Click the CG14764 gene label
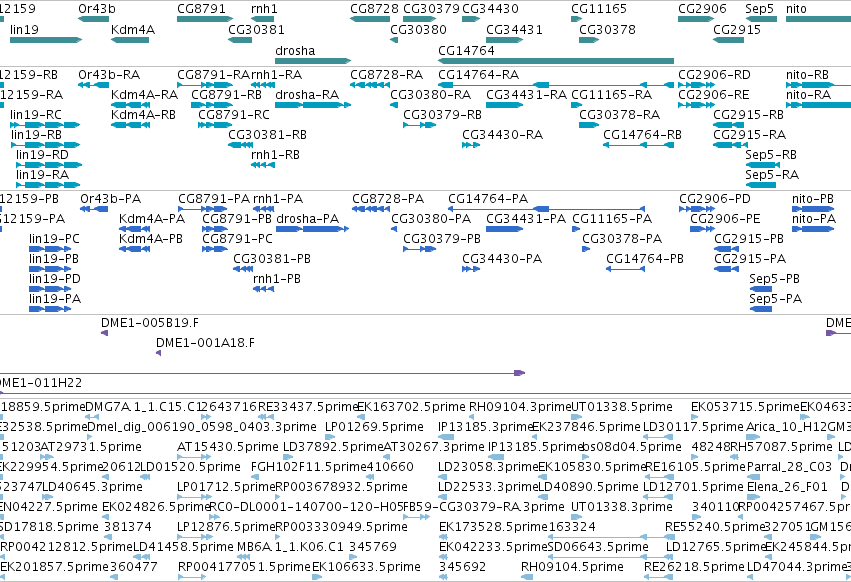The width and height of the screenshot is (851, 582). [x=466, y=50]
